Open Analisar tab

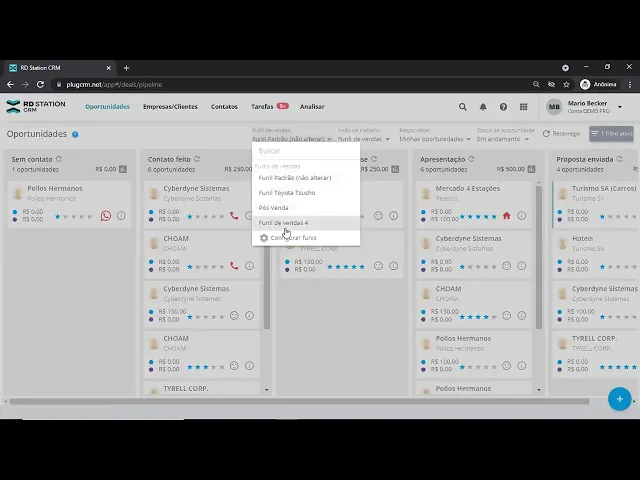pyautogui.click(x=312, y=107)
